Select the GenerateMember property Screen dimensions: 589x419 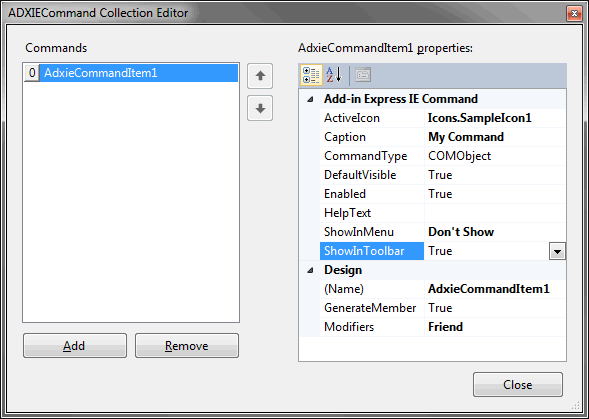click(372, 308)
